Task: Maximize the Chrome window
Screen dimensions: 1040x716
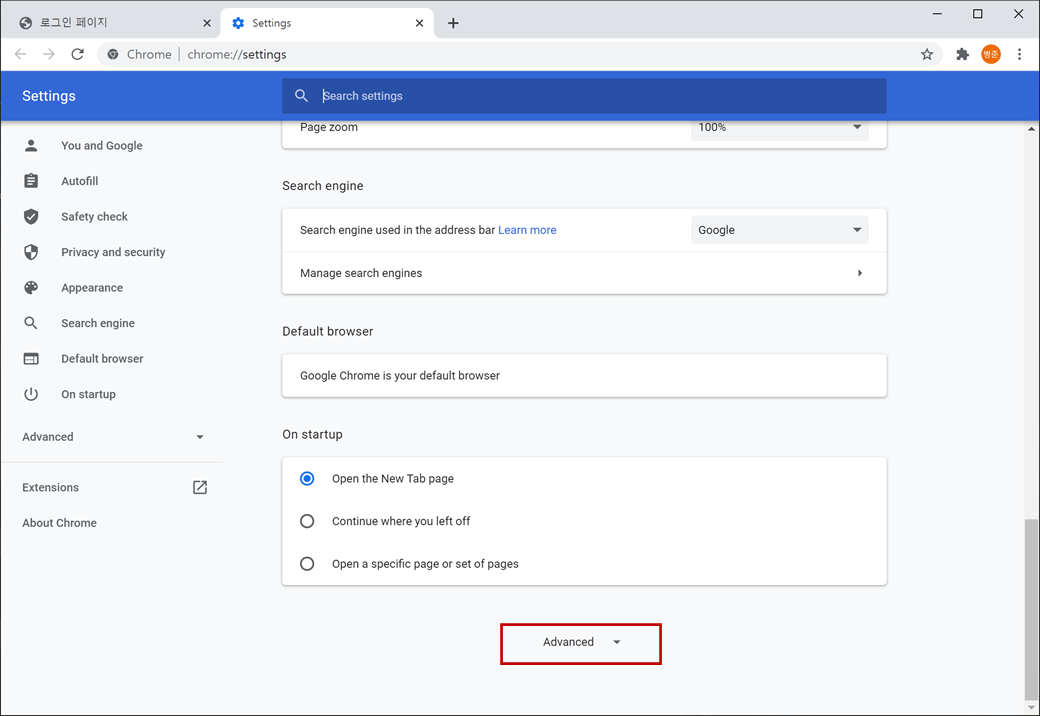Action: [978, 14]
